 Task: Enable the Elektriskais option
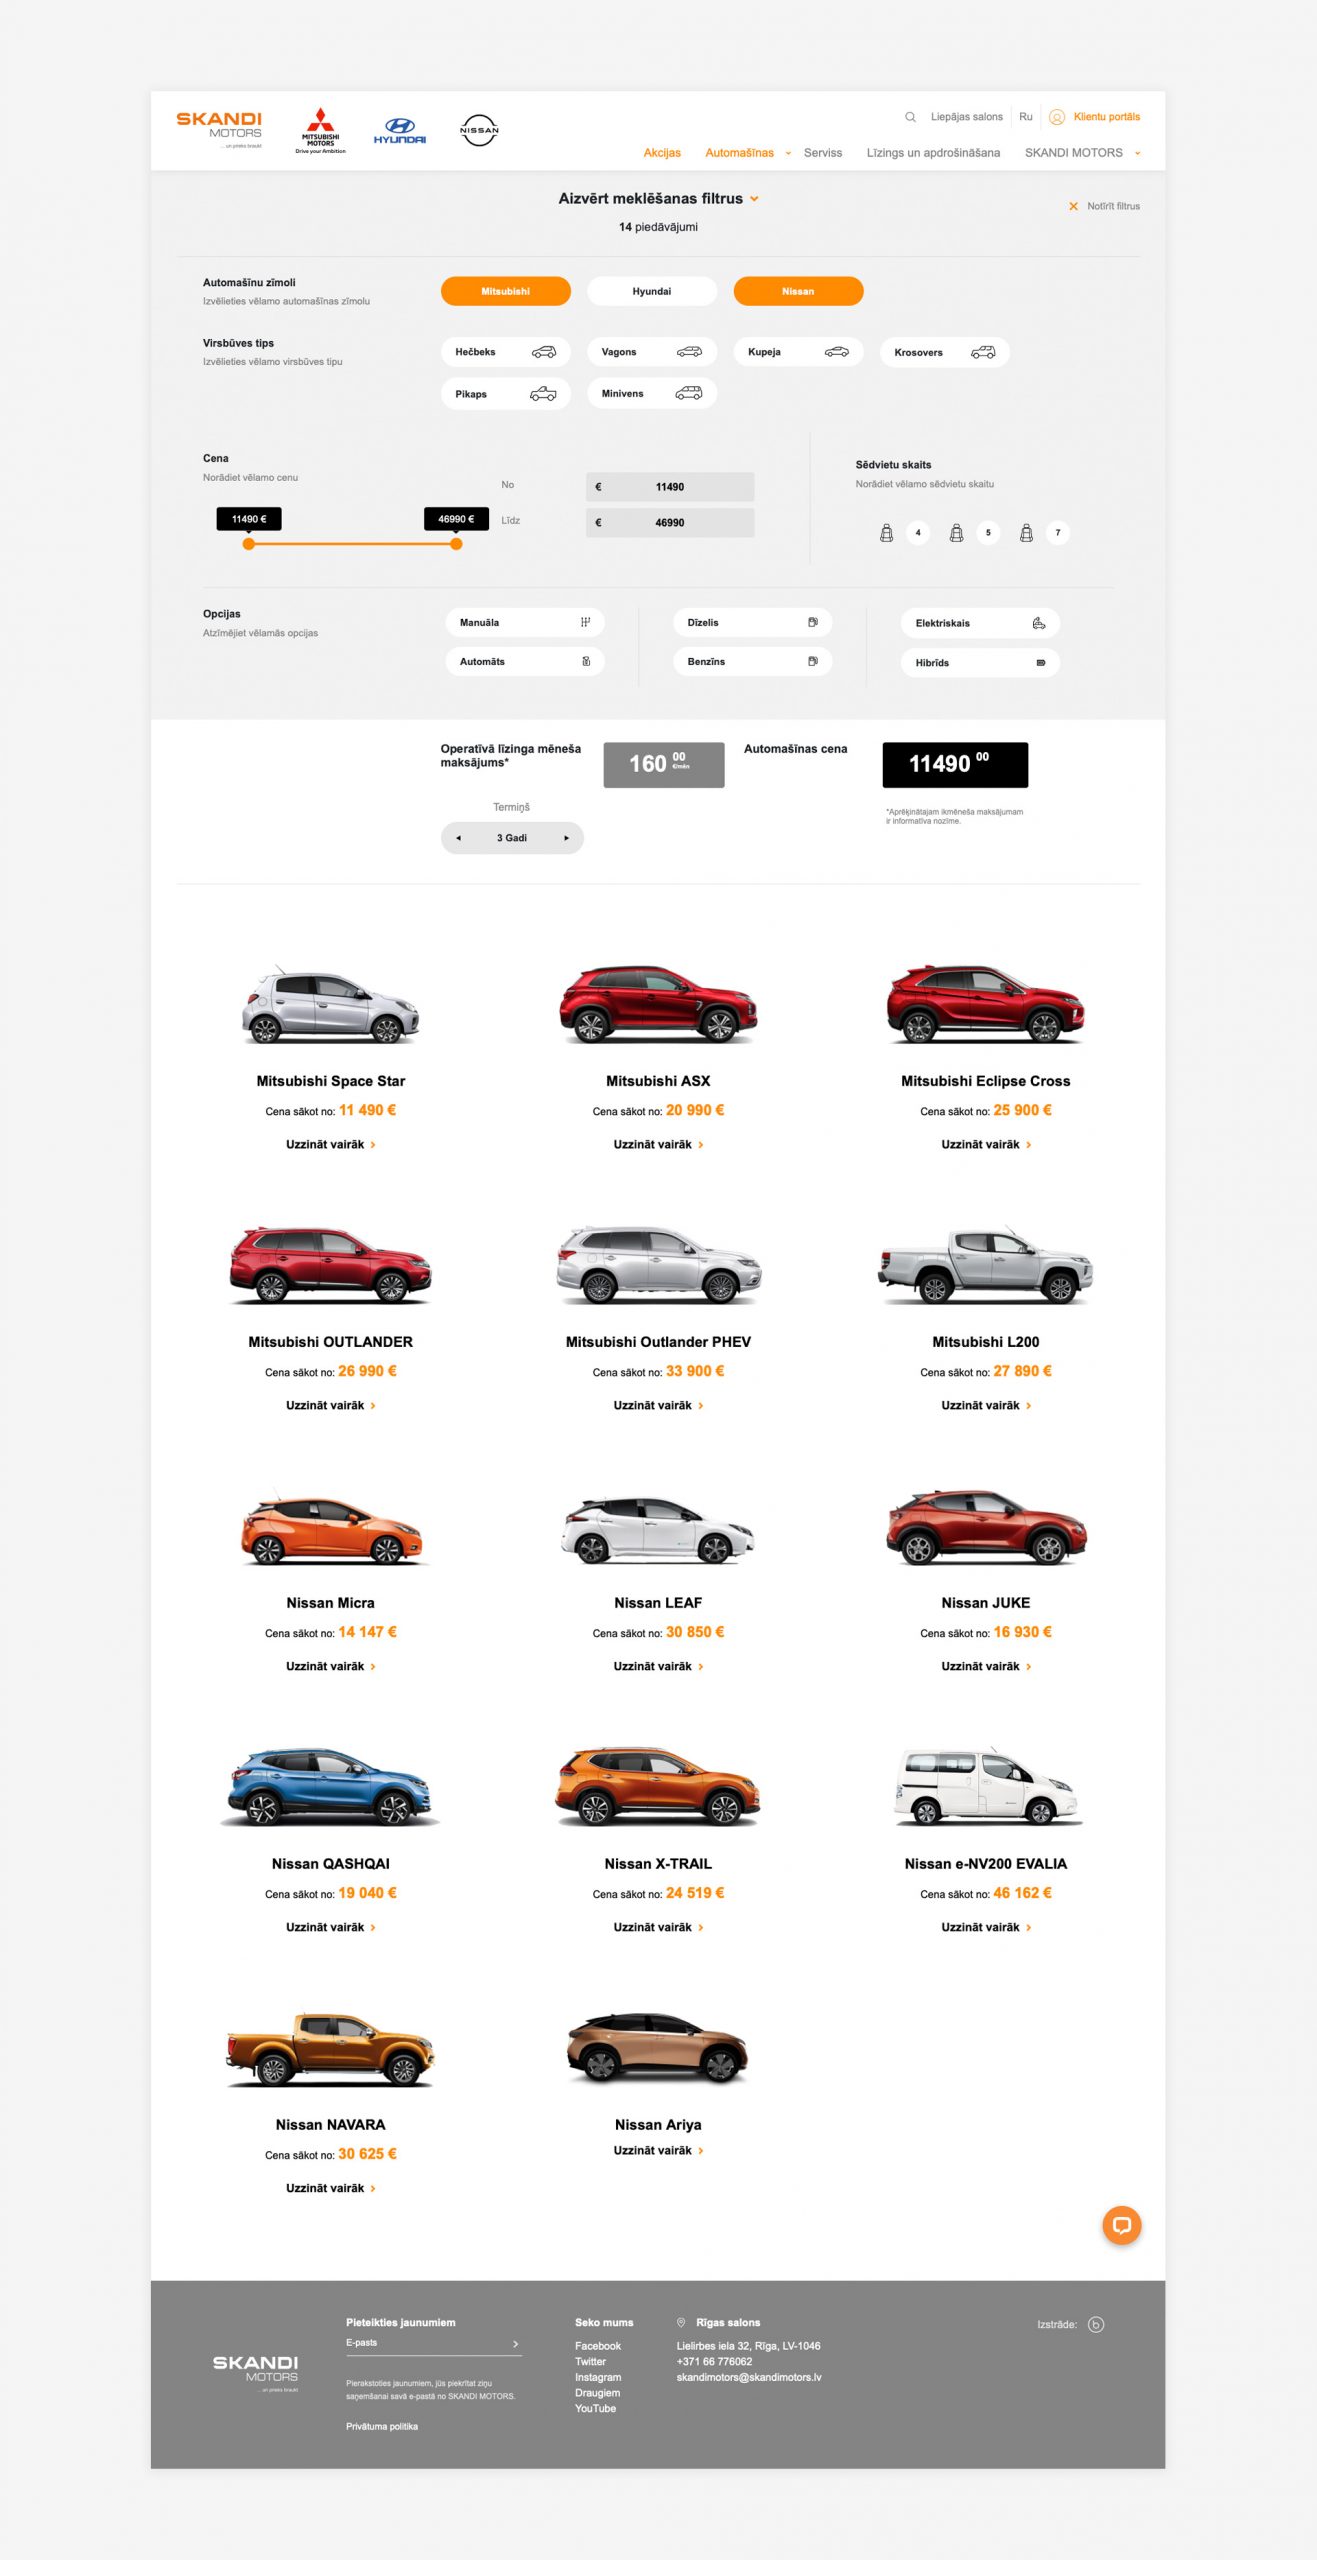tap(980, 623)
